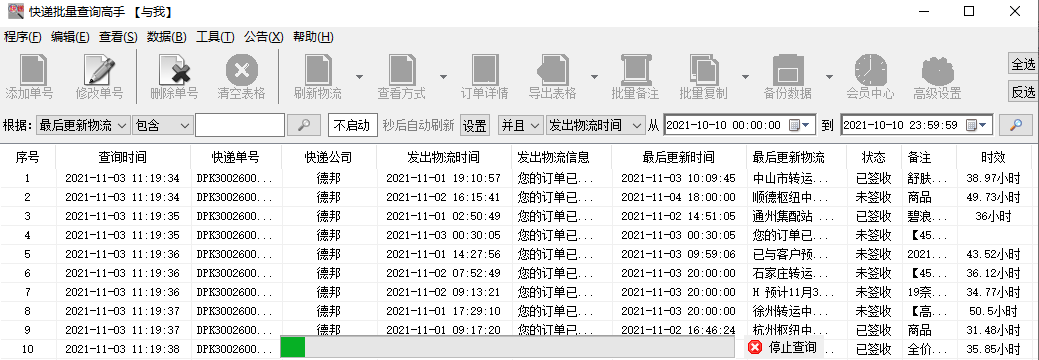Expand the 备份数据 dropdown arrow
Viewport: 1039px width, 360px height.
pyautogui.click(x=829, y=77)
